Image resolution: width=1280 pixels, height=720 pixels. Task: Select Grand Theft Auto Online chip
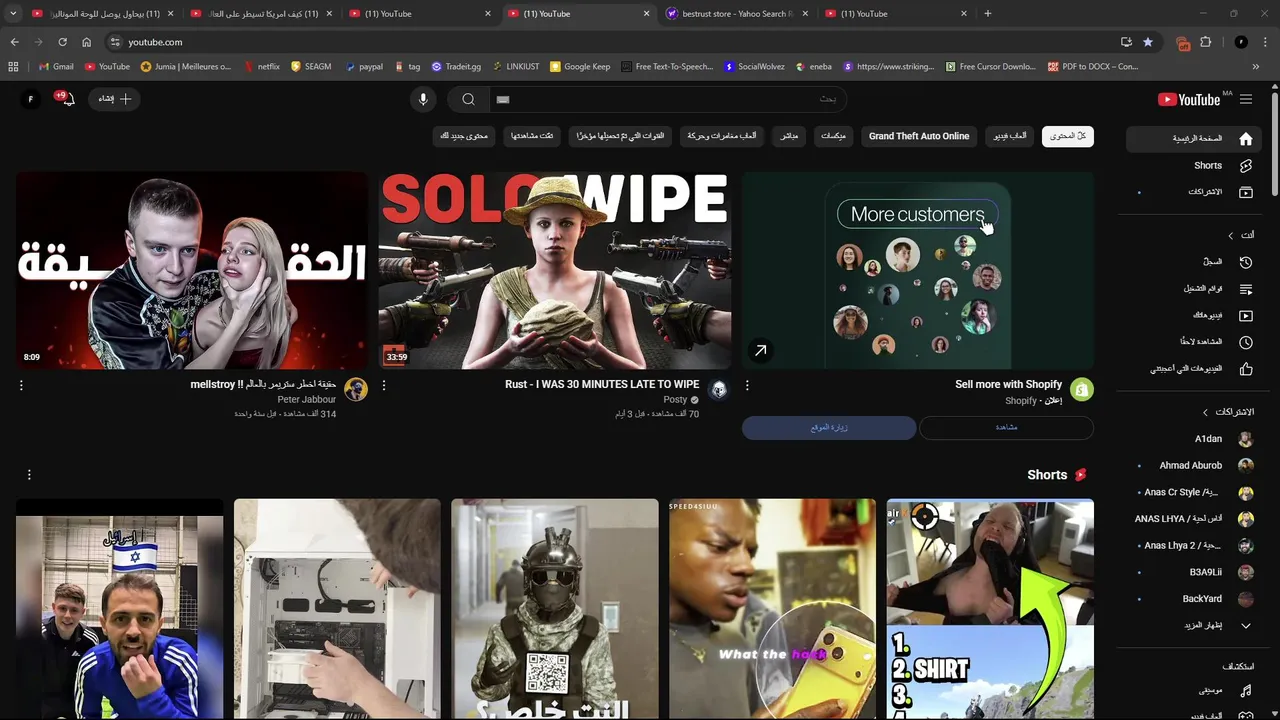pyautogui.click(x=919, y=136)
